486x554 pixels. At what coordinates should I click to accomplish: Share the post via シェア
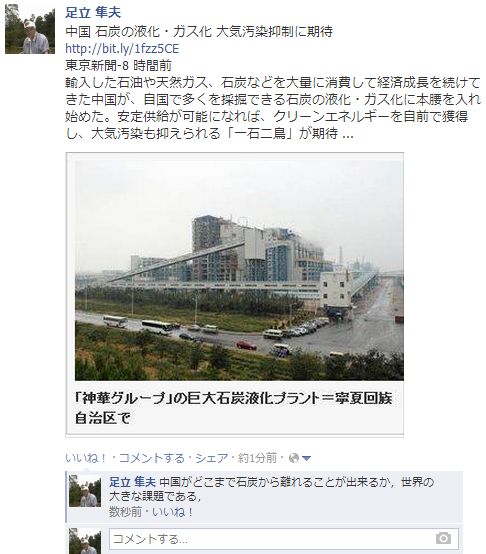[212, 458]
